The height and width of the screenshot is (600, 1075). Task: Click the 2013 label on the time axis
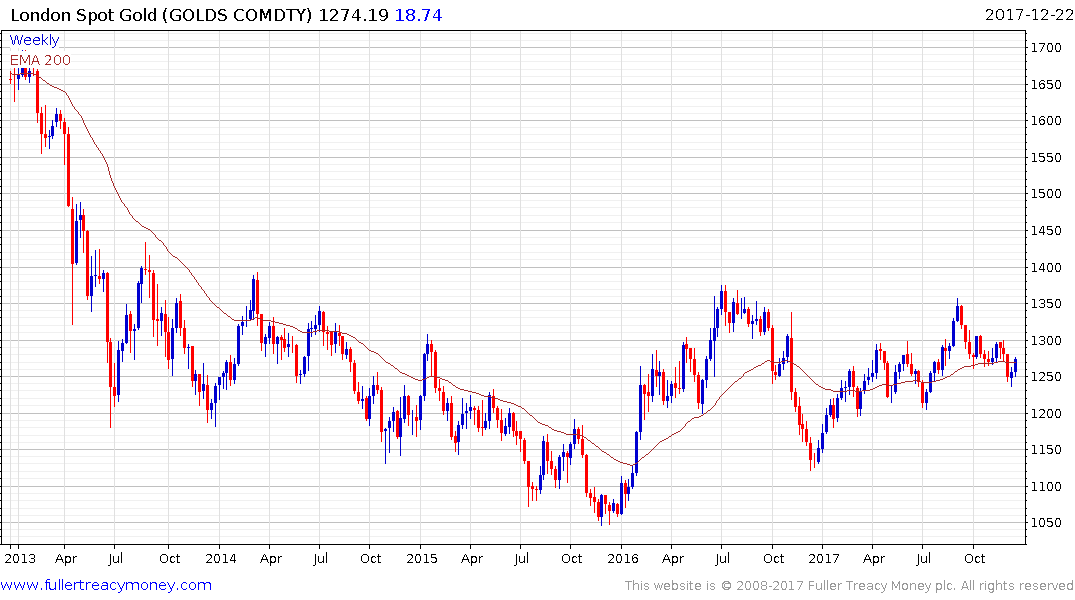[x=20, y=558]
